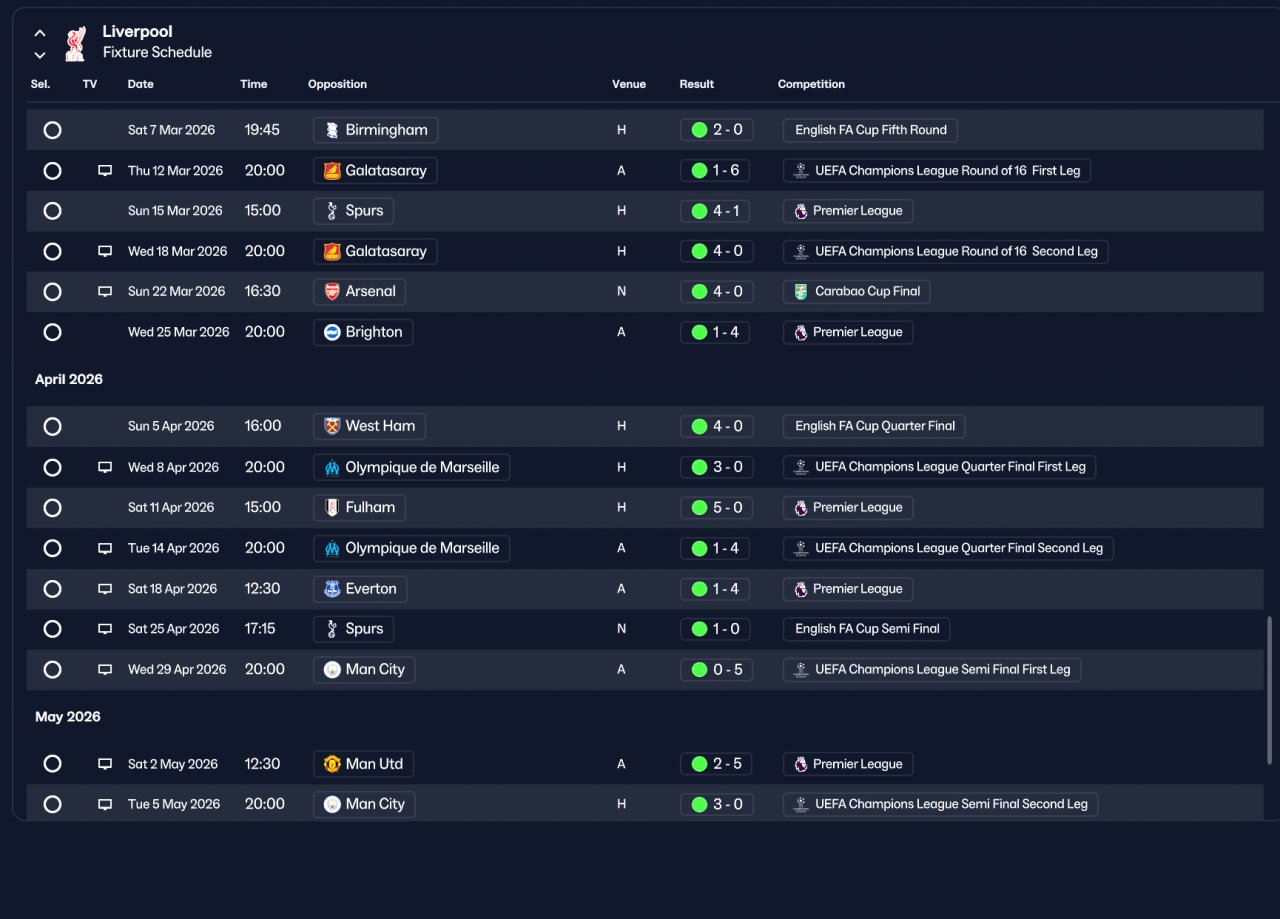Sort by Time column header

point(254,84)
